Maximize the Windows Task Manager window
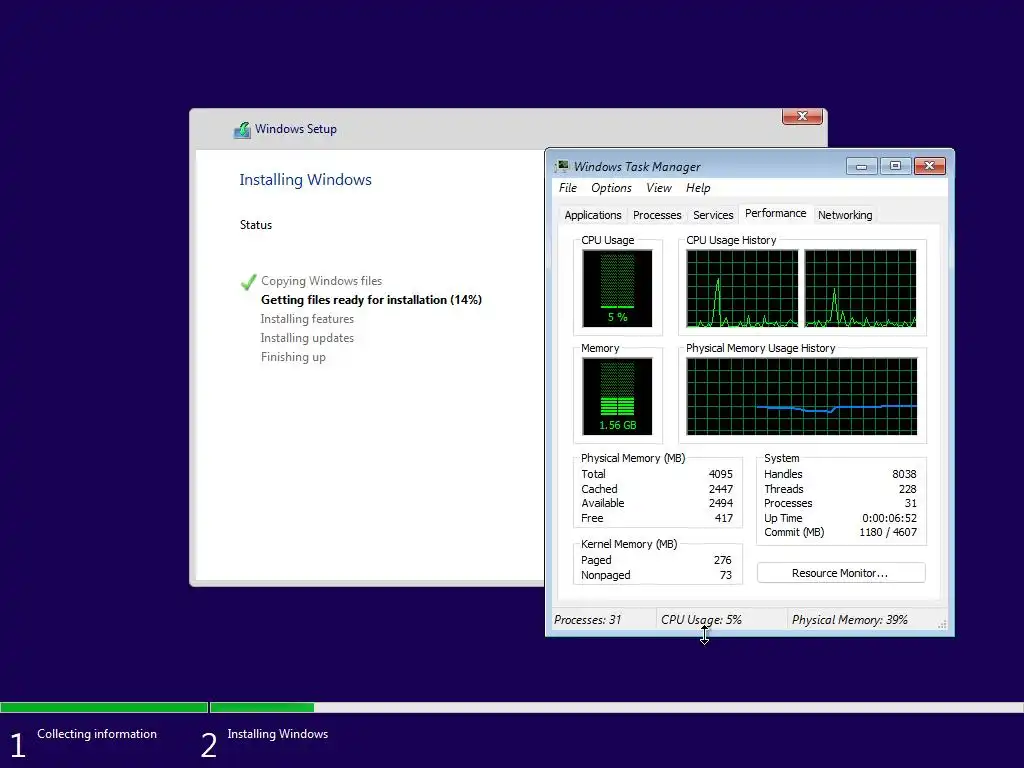The image size is (1024, 768). 895,166
